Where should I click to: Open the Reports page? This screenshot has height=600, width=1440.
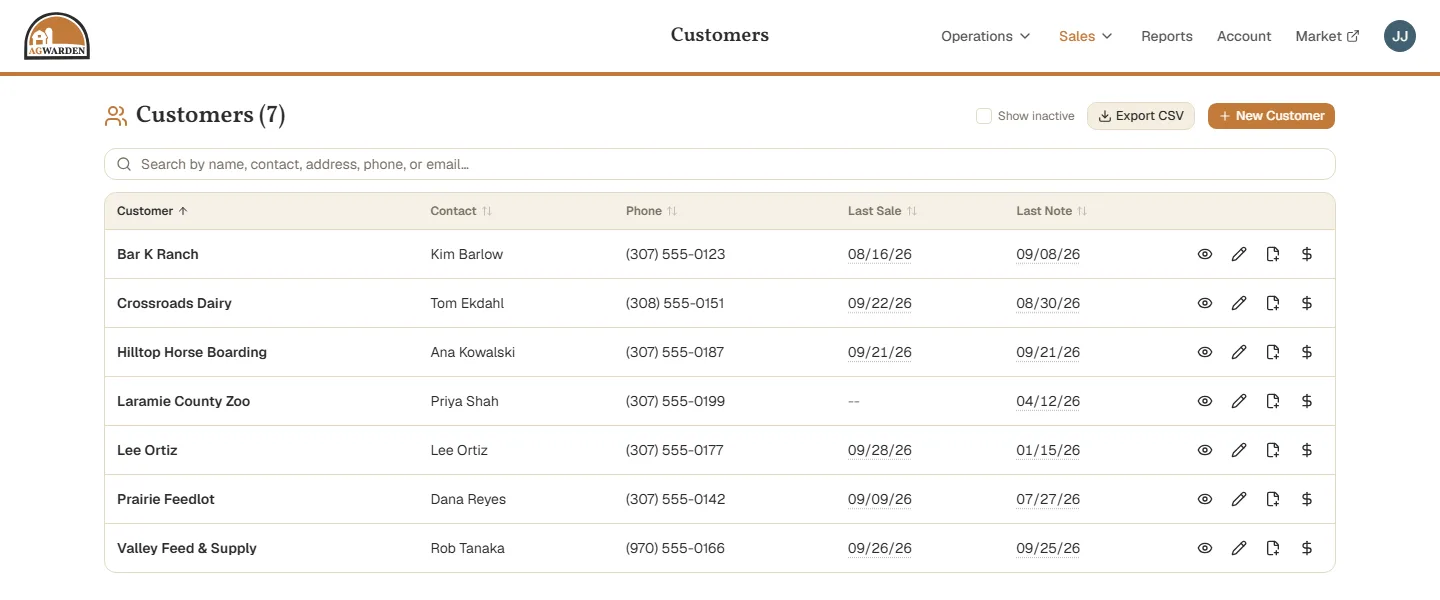click(1167, 36)
